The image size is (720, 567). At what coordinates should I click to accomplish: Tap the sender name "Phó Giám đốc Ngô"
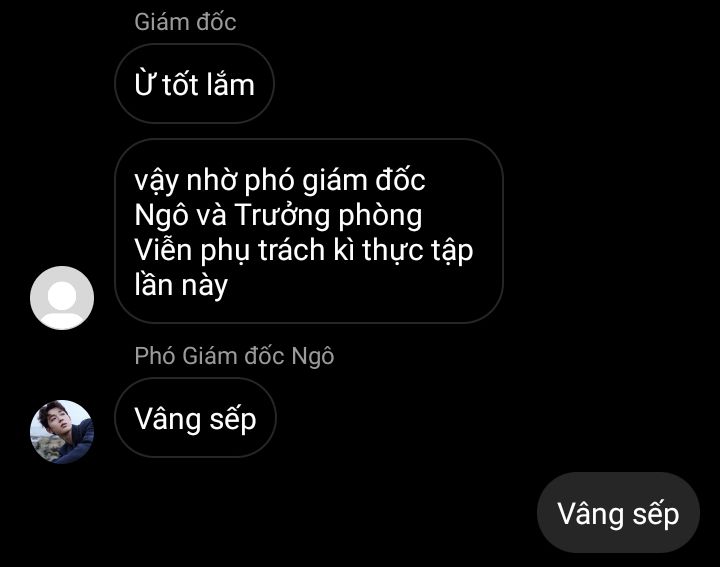(234, 356)
